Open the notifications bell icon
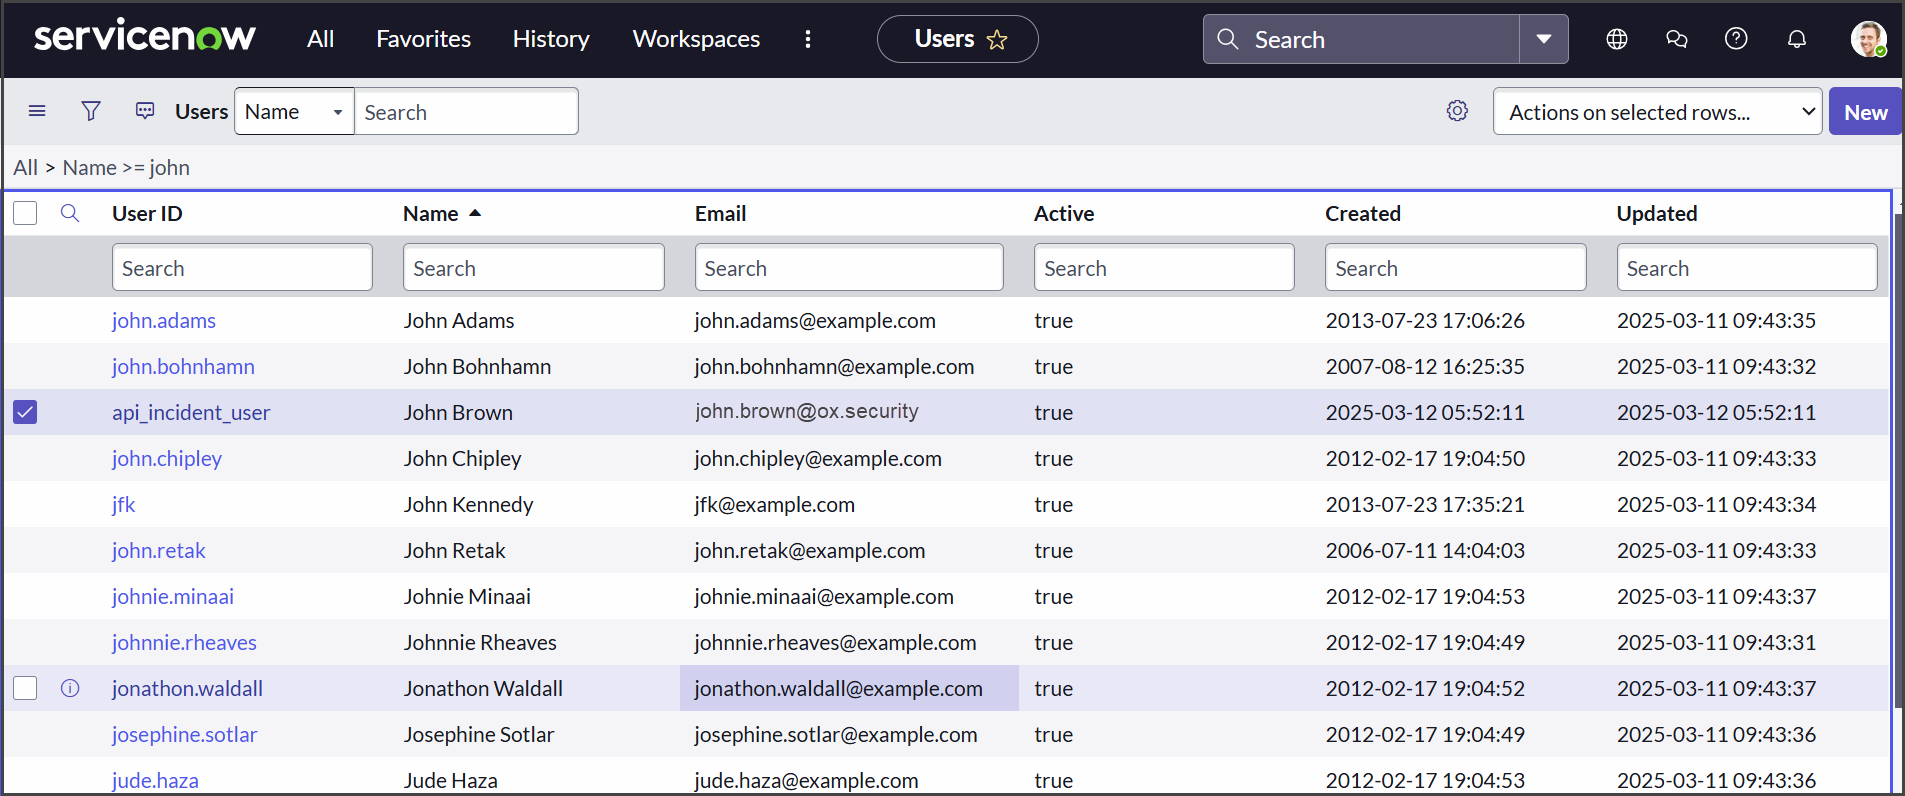Screen dimensions: 1905x796 pos(1797,39)
